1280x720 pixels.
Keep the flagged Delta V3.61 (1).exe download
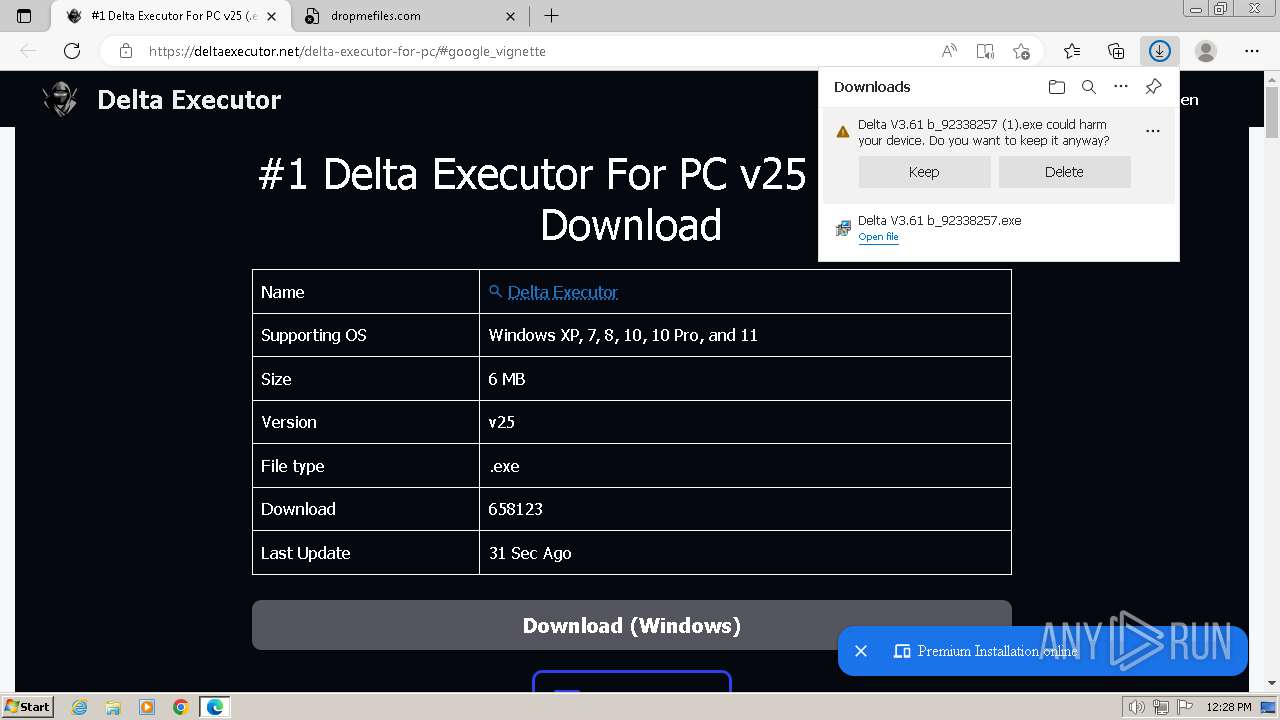(x=924, y=172)
